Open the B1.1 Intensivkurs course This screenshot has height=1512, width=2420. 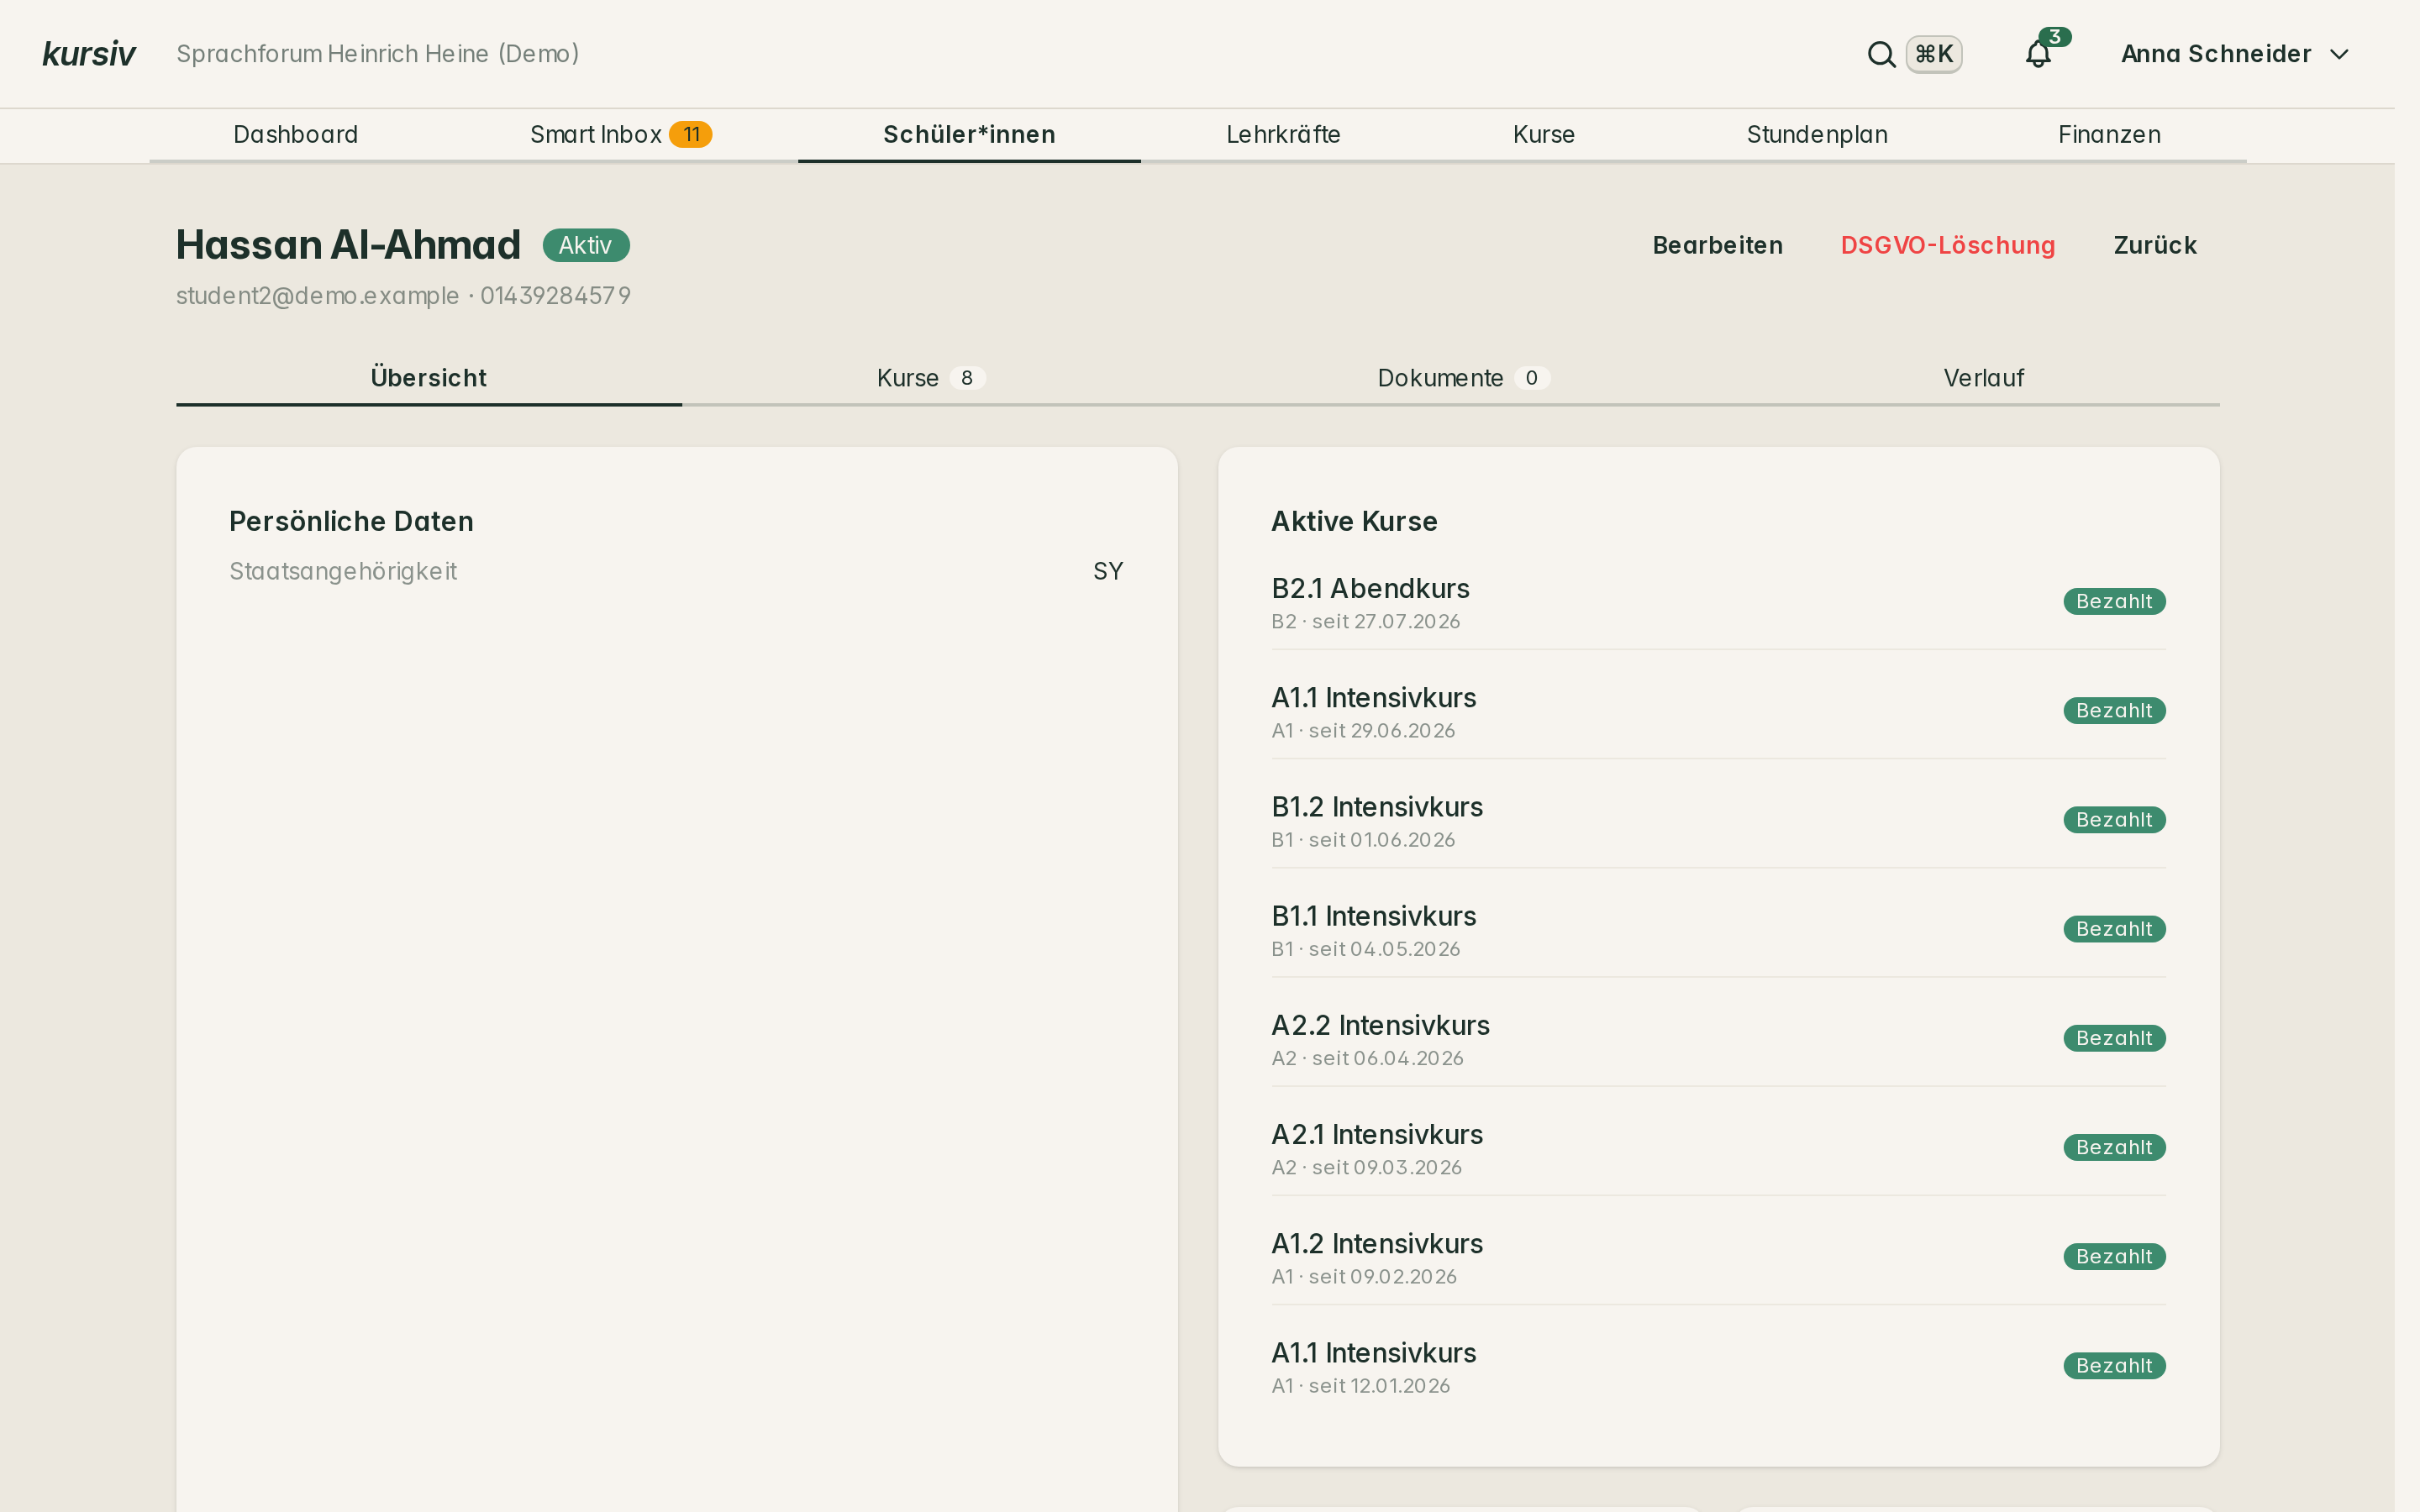[x=1718, y=930]
